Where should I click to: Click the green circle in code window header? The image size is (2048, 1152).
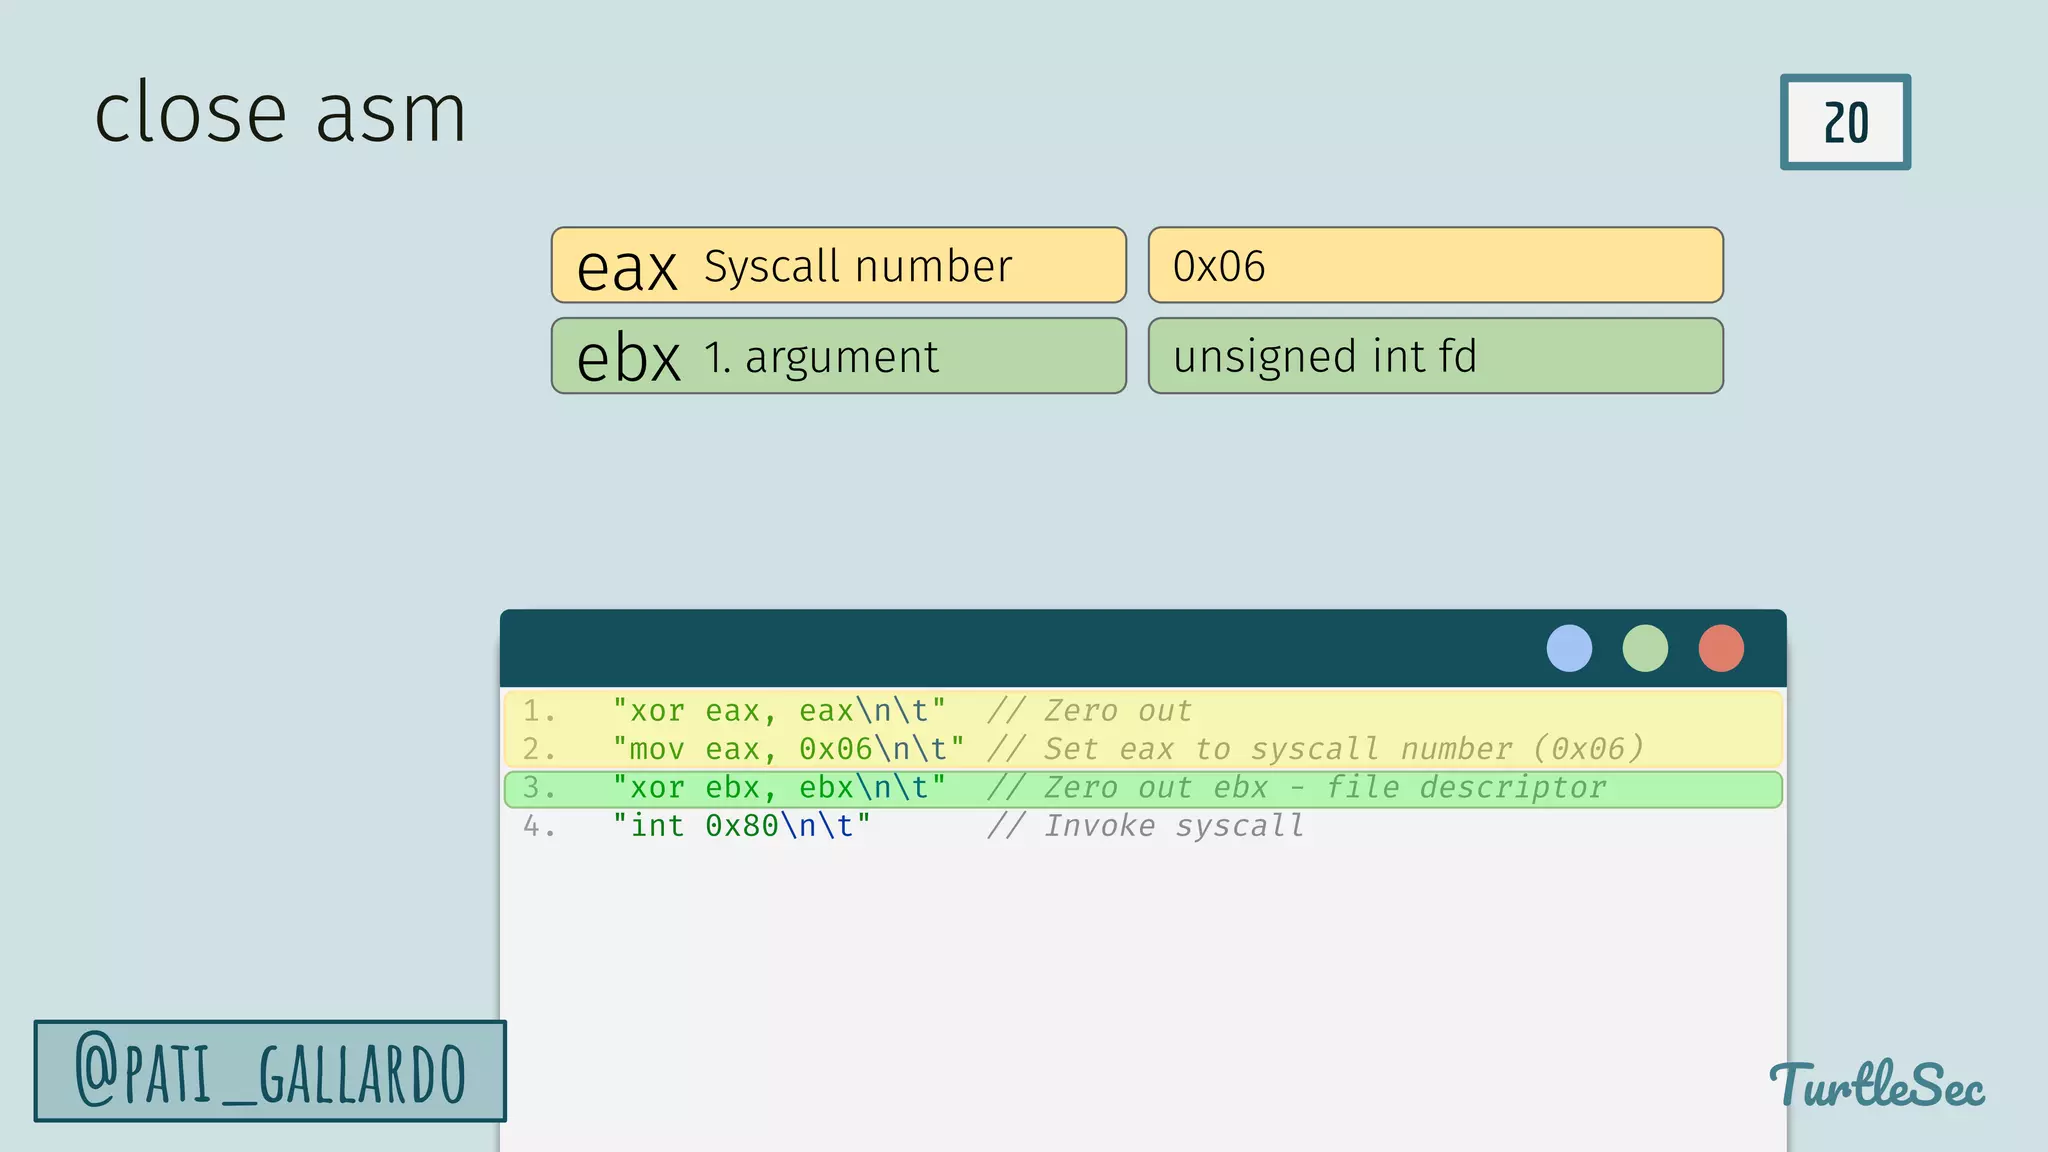(x=1645, y=648)
